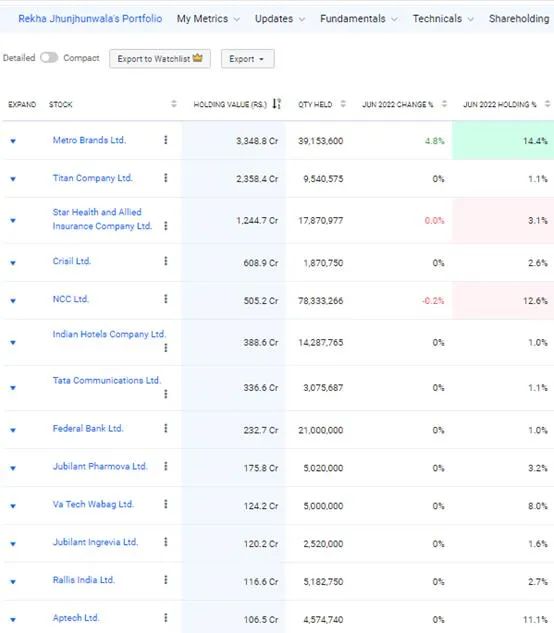Open Crisil Ltd. stock link
Viewport: 554px width, 633px height.
(71, 261)
